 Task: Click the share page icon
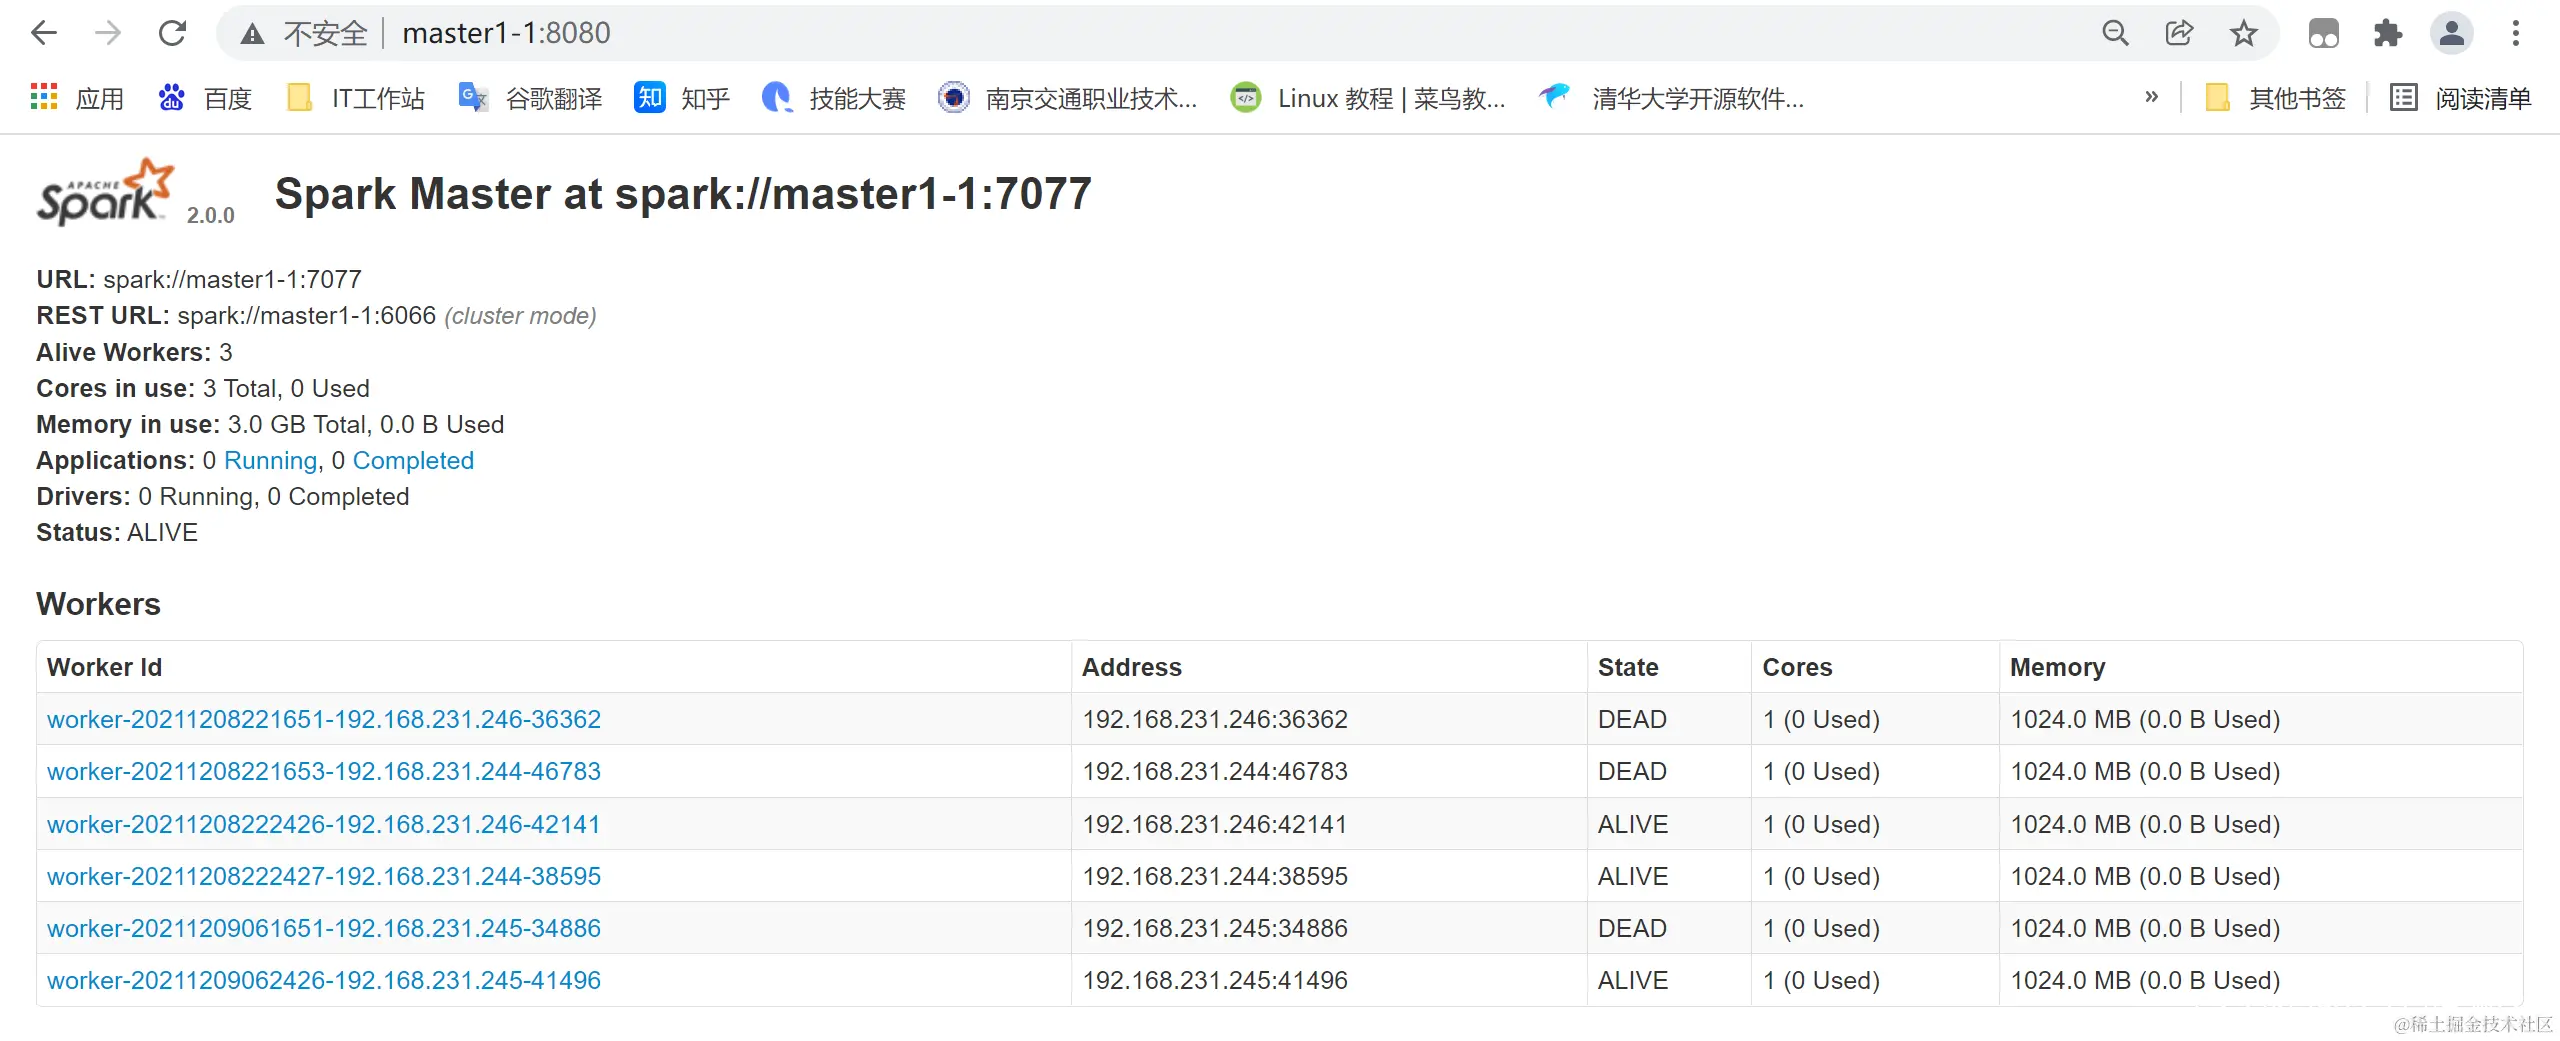click(2179, 33)
